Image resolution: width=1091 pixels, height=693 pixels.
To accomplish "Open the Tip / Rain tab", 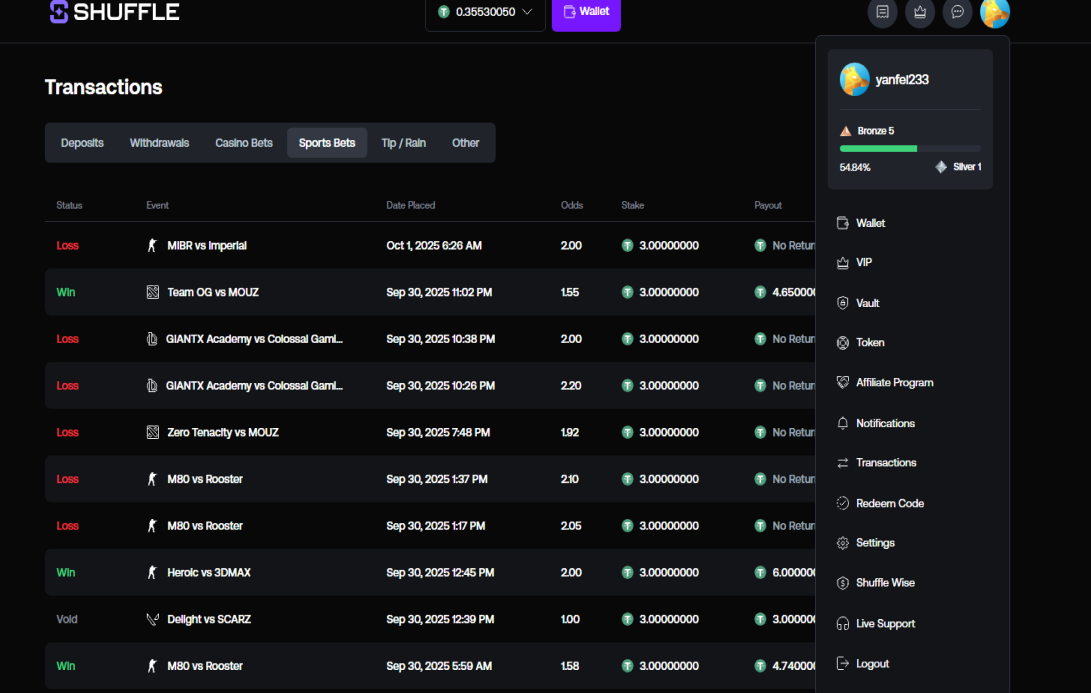I will point(403,143).
